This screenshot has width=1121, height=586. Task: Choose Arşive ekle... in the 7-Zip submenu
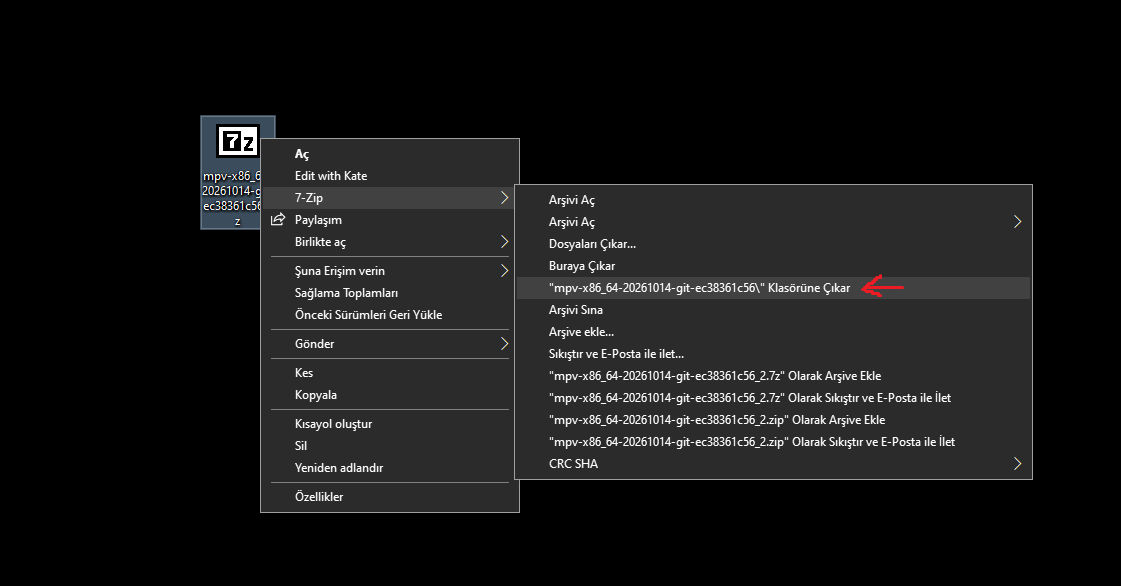click(774, 332)
